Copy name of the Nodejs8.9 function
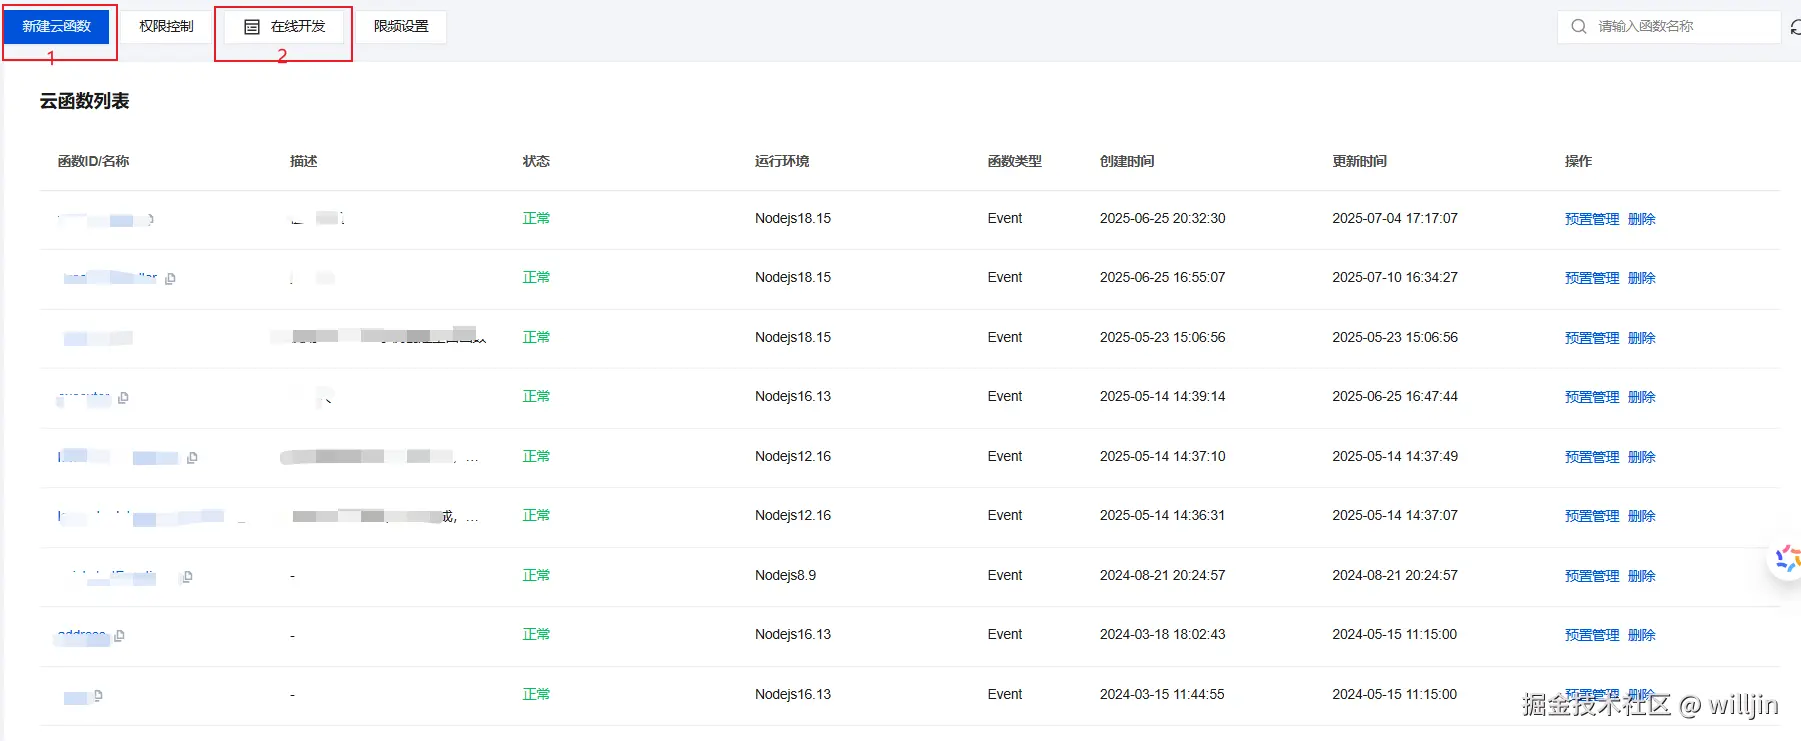The height and width of the screenshot is (741, 1801). pyautogui.click(x=187, y=577)
